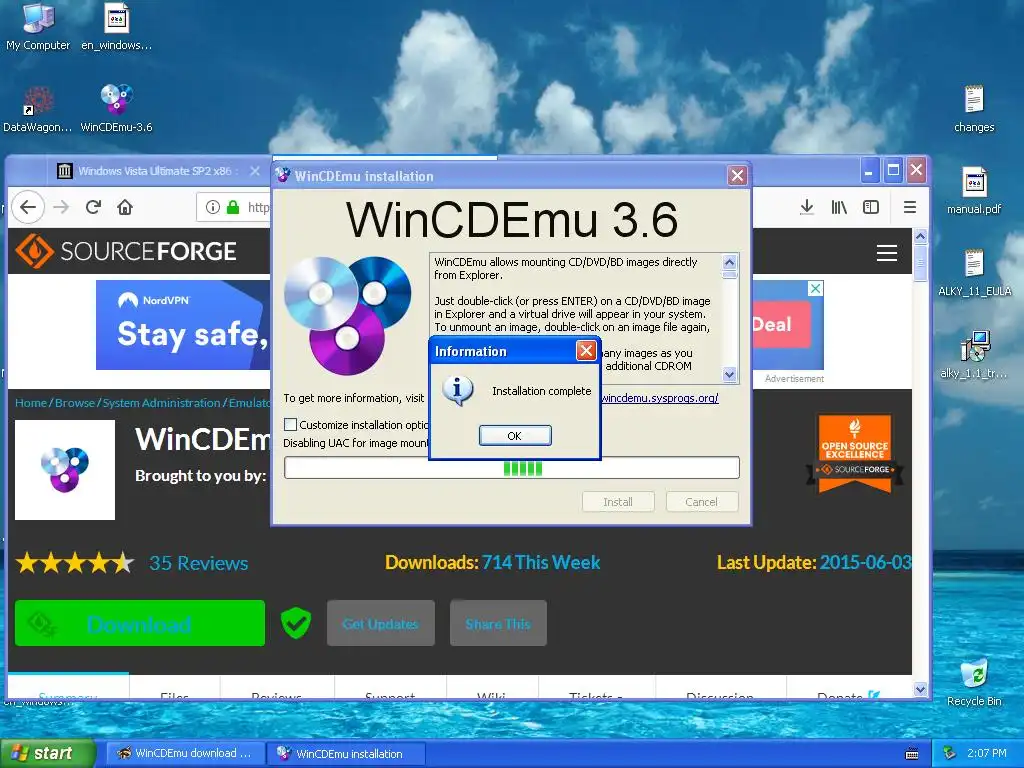This screenshot has height=768, width=1024.
Task: Select the alky_1.1_tr installer icon
Action: (x=974, y=355)
